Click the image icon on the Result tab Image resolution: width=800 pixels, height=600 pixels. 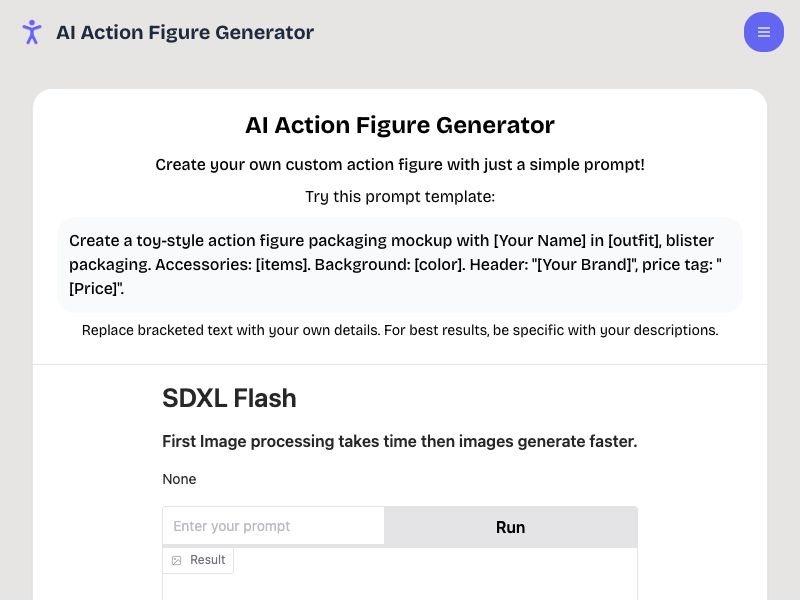[176, 560]
